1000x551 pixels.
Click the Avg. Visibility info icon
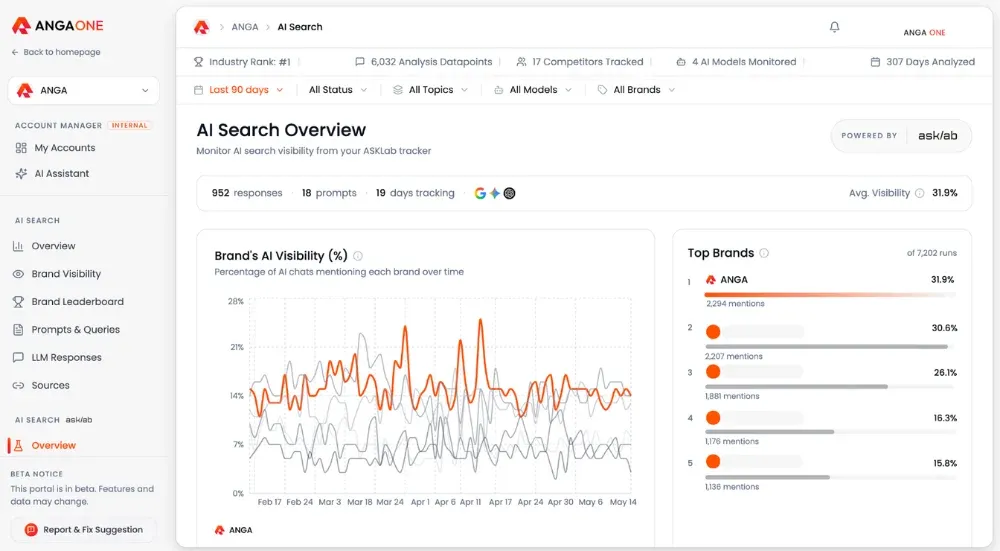point(920,193)
